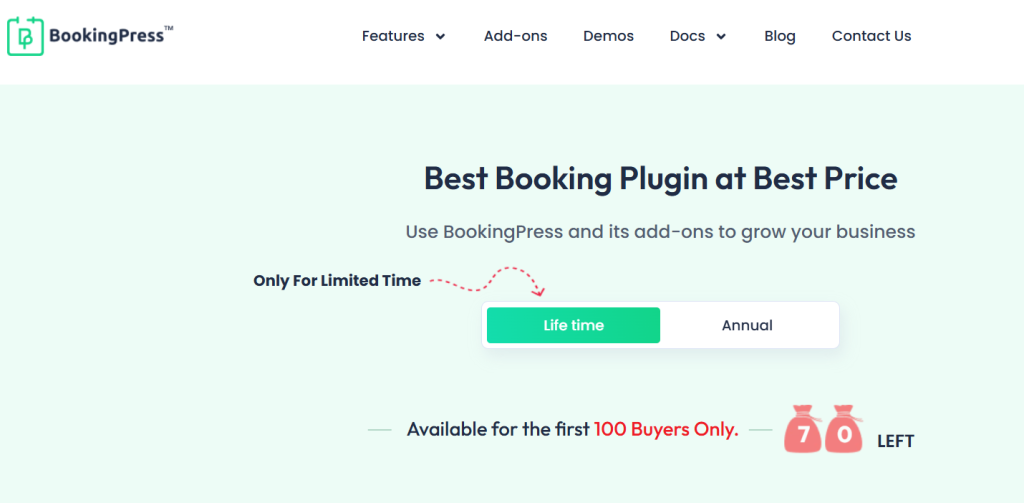Click the money bag showing 0
Viewport: 1024px width, 503px height.
(x=844, y=429)
